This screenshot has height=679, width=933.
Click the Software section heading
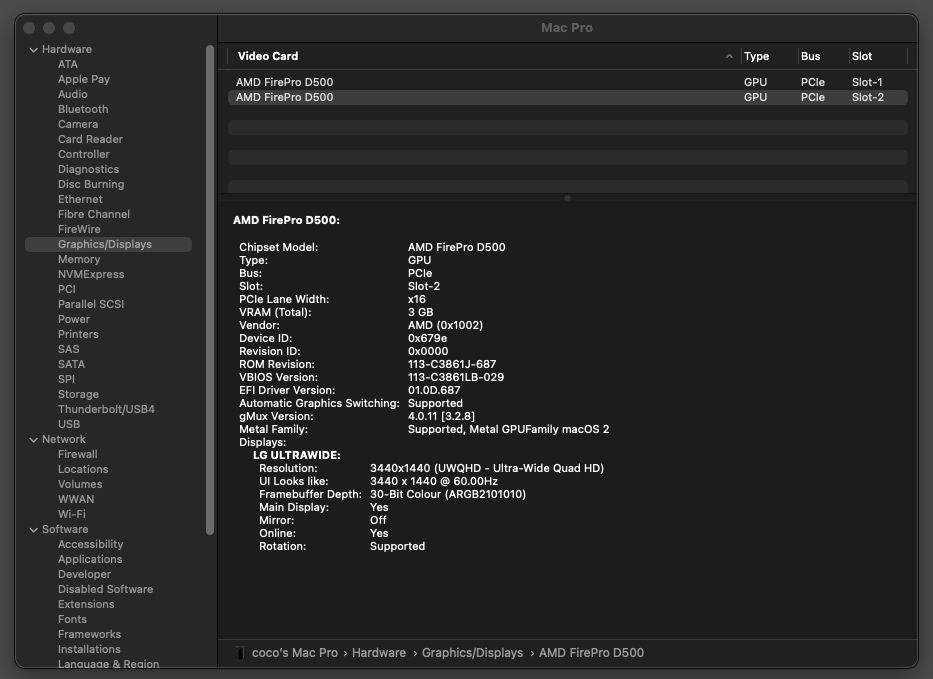(x=65, y=529)
